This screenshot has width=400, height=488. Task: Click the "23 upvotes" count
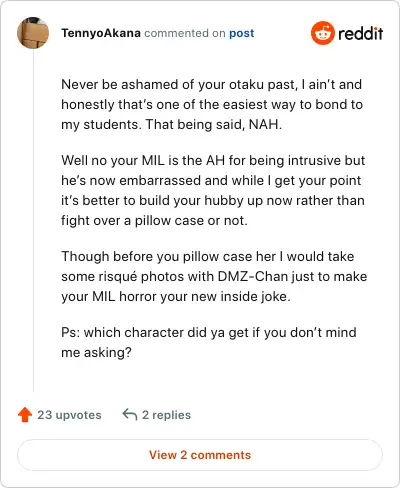69,415
